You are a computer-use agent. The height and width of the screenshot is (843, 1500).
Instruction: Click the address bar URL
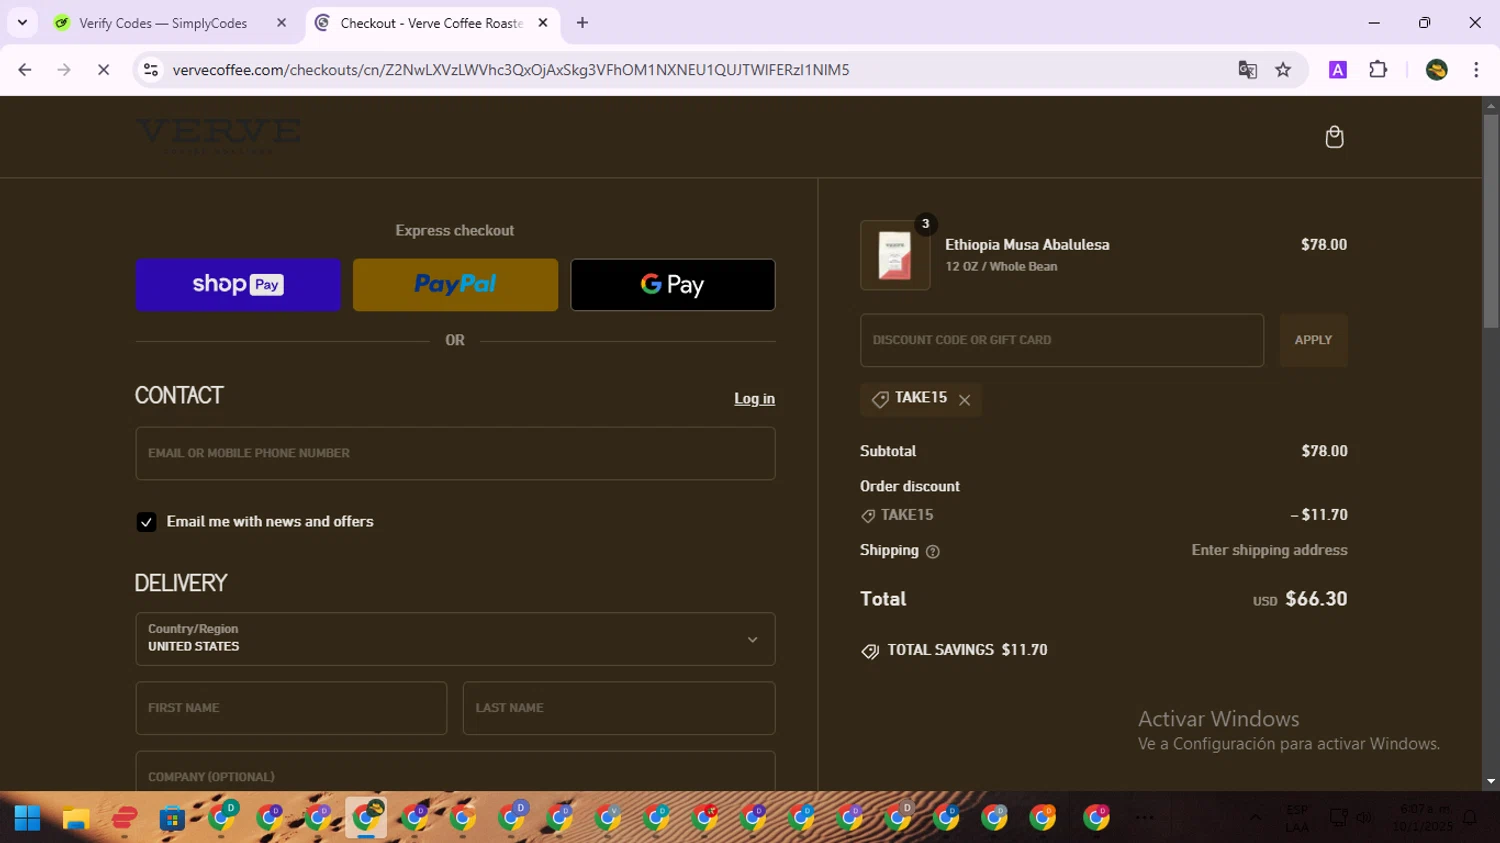pyautogui.click(x=511, y=70)
